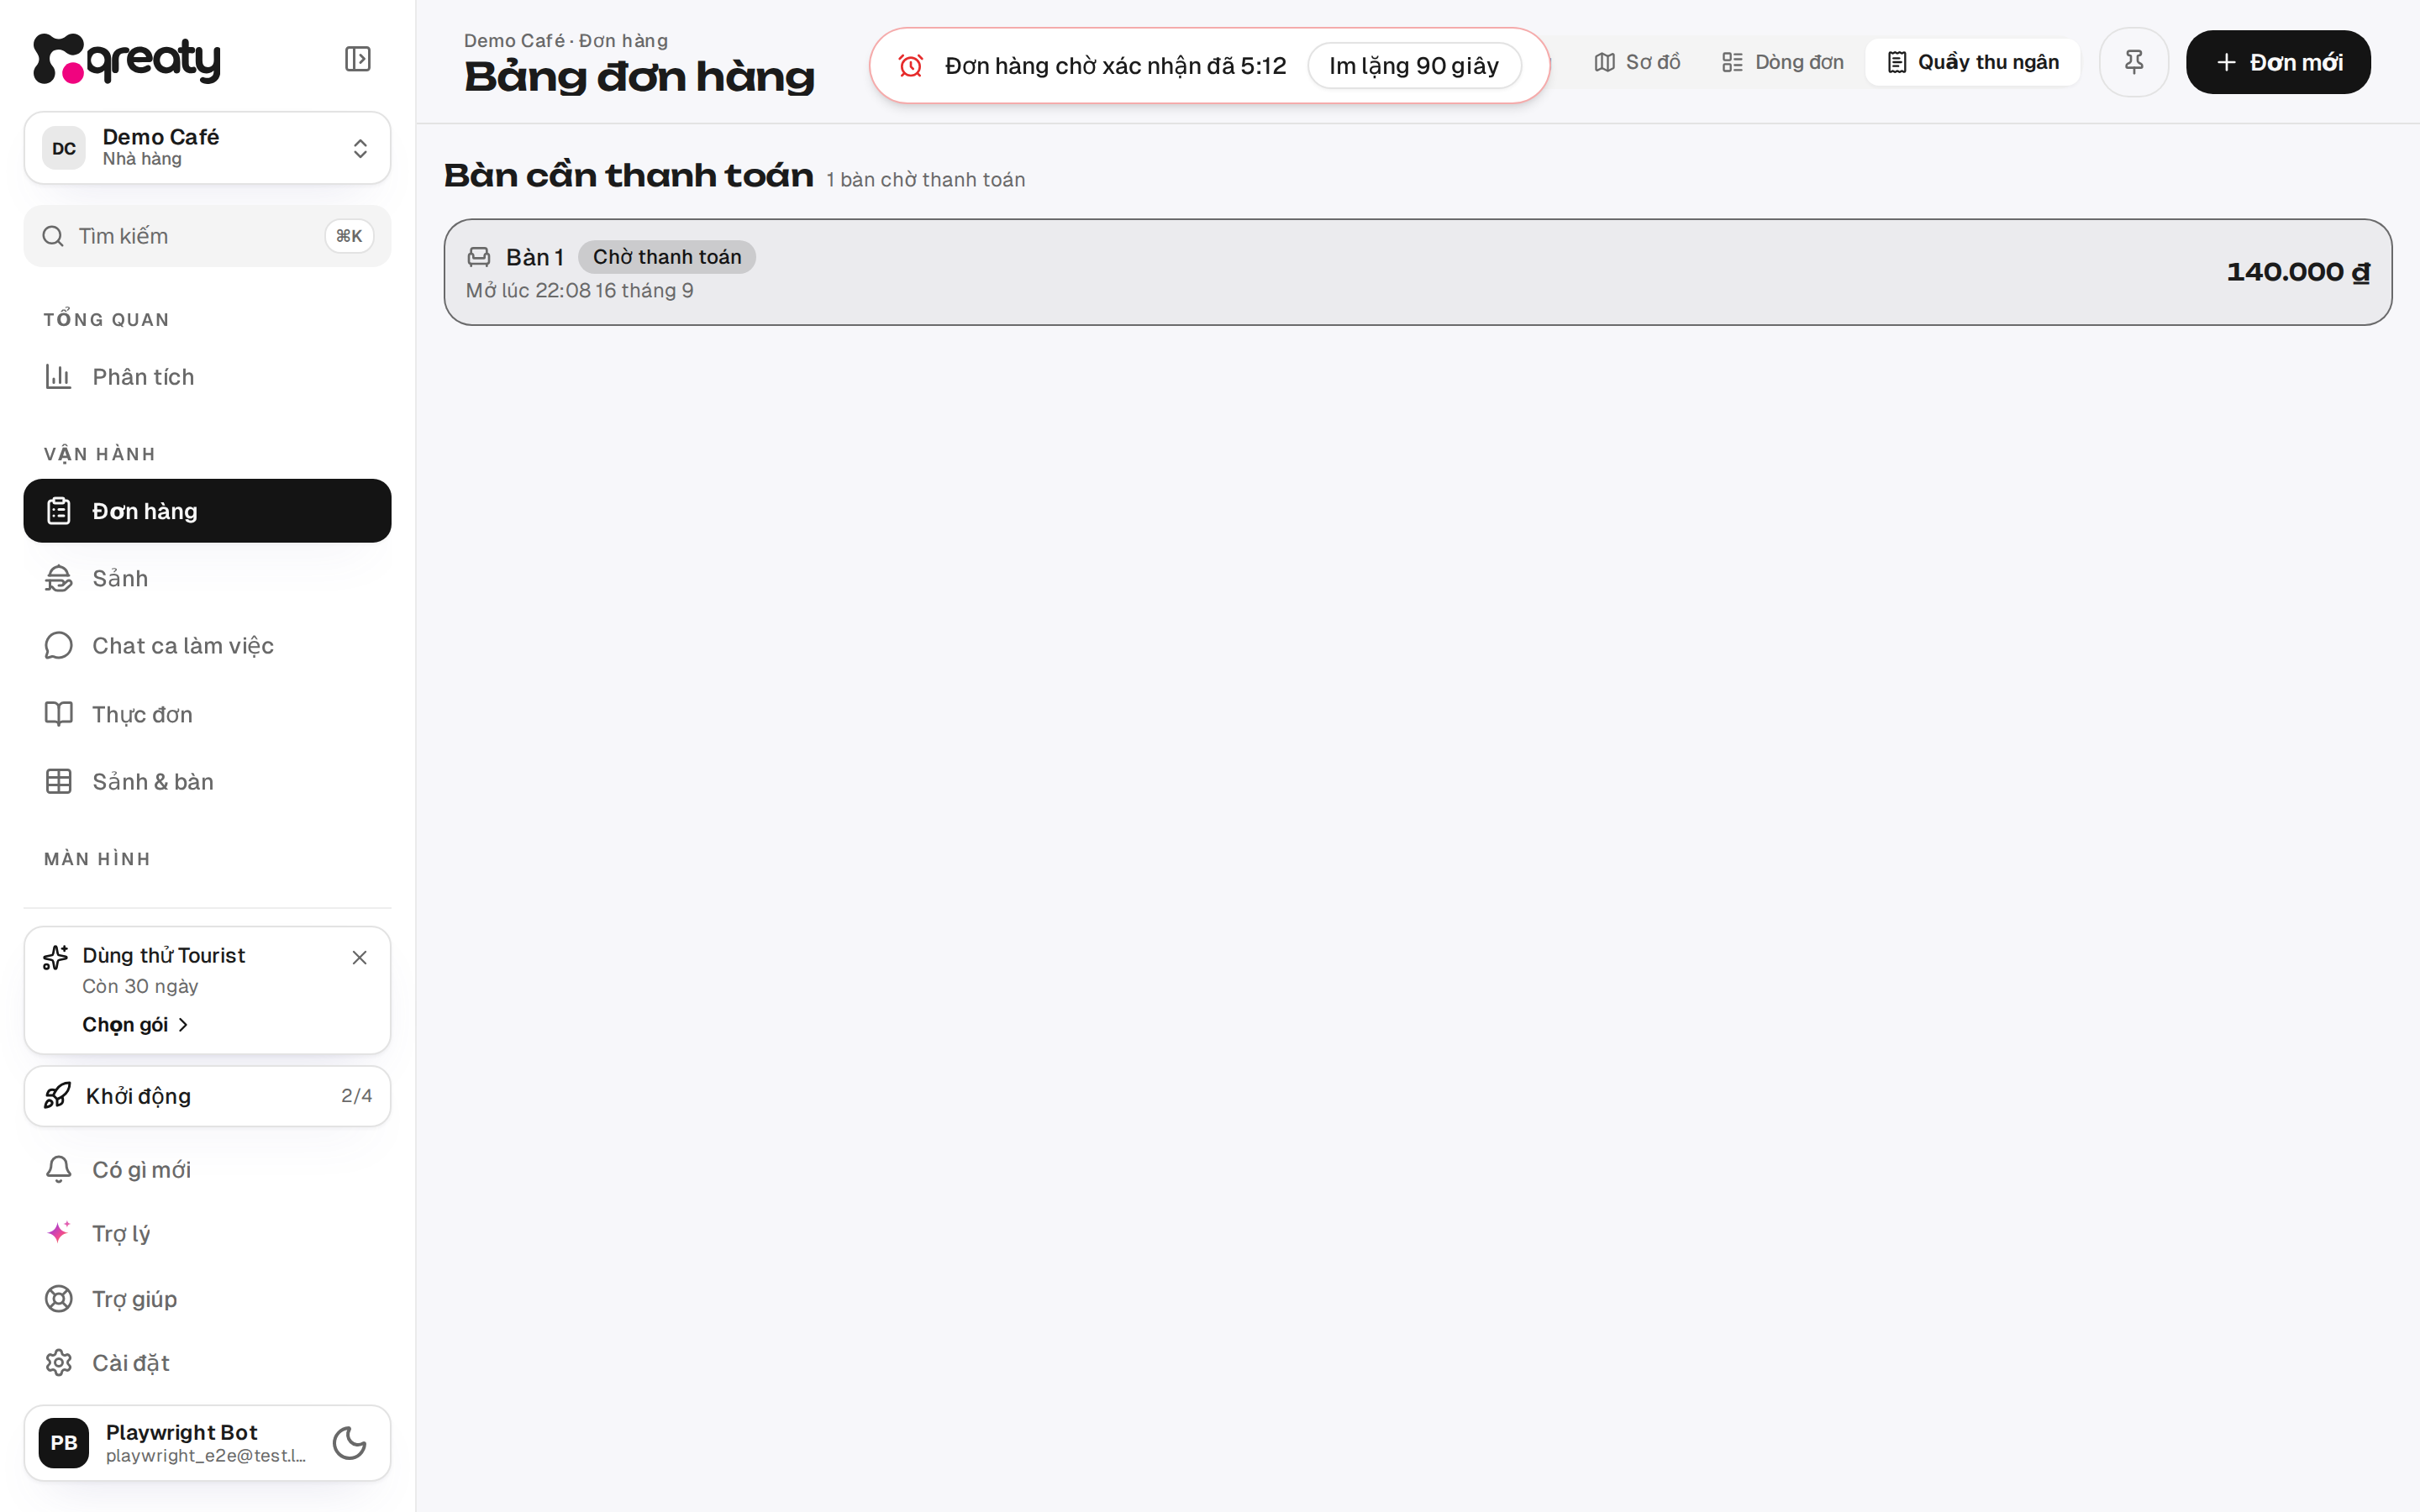This screenshot has width=2420, height=1512.
Task: Open the Sảnh sidebar item
Action: click(207, 578)
